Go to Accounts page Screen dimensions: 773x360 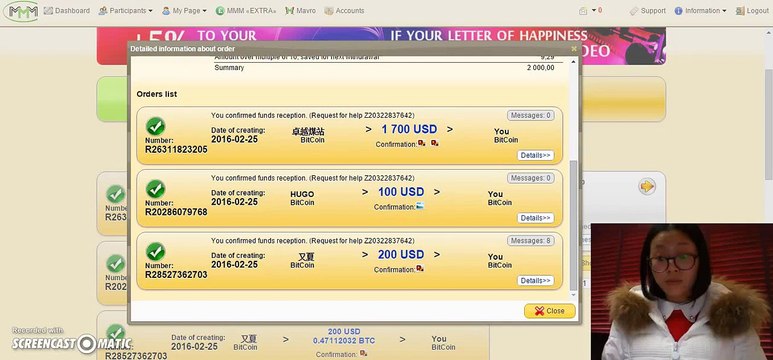(x=344, y=10)
